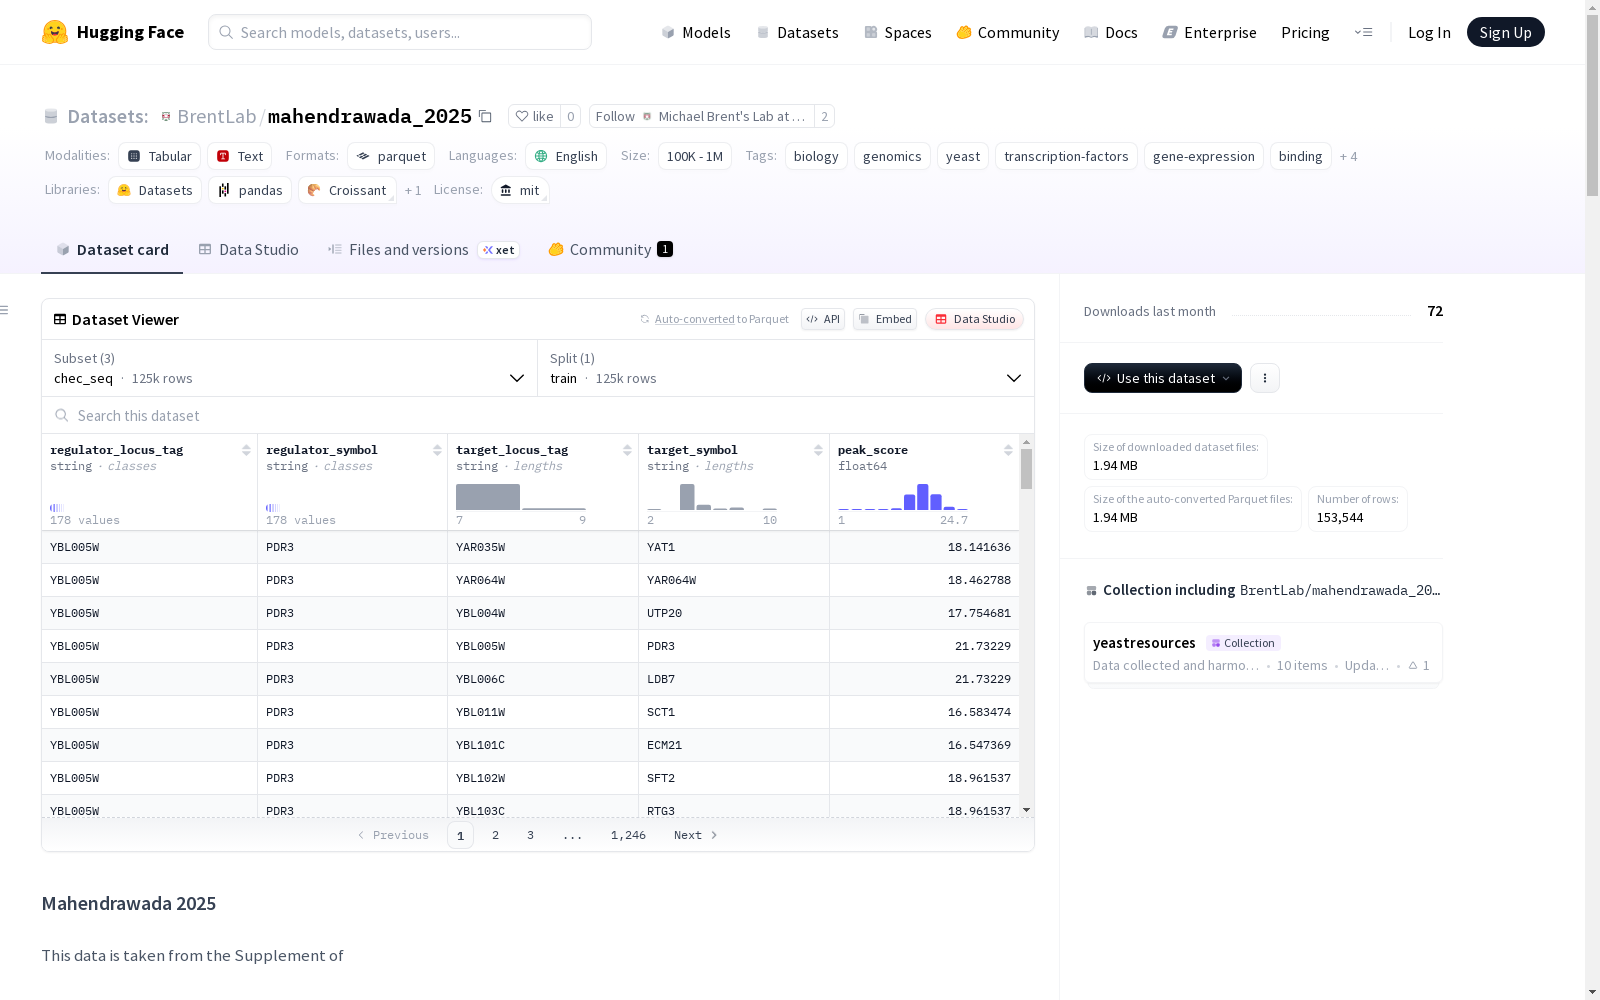Click the Embed button
Screen dimensions: 1600x1000
pyautogui.click(x=885, y=319)
